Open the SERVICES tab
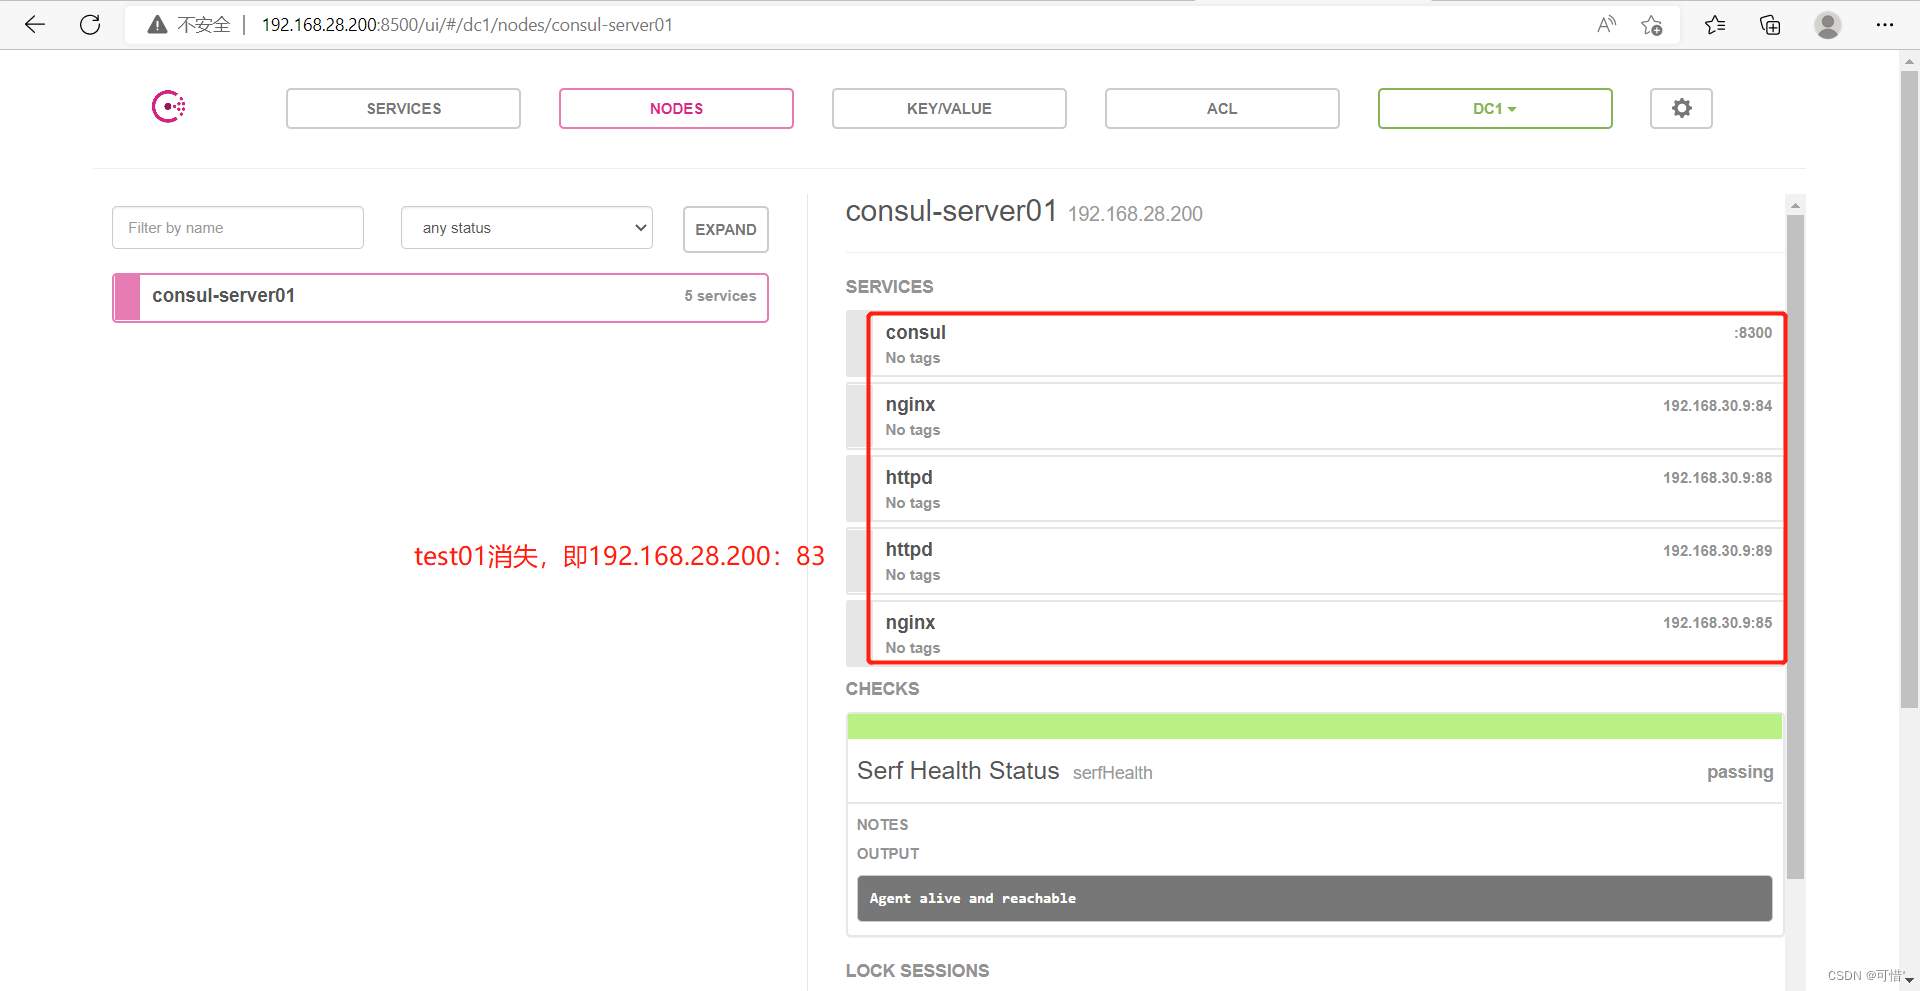The width and height of the screenshot is (1920, 991). tap(403, 108)
